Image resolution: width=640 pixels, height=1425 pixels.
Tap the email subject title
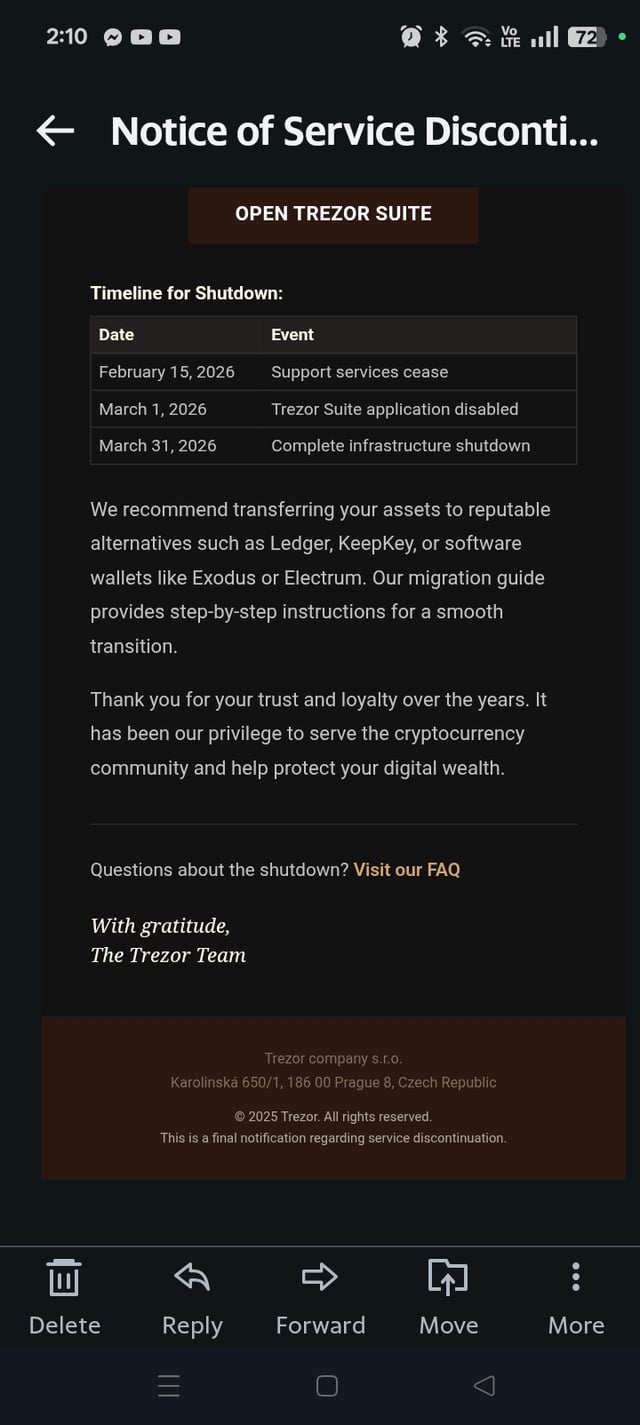click(x=354, y=131)
